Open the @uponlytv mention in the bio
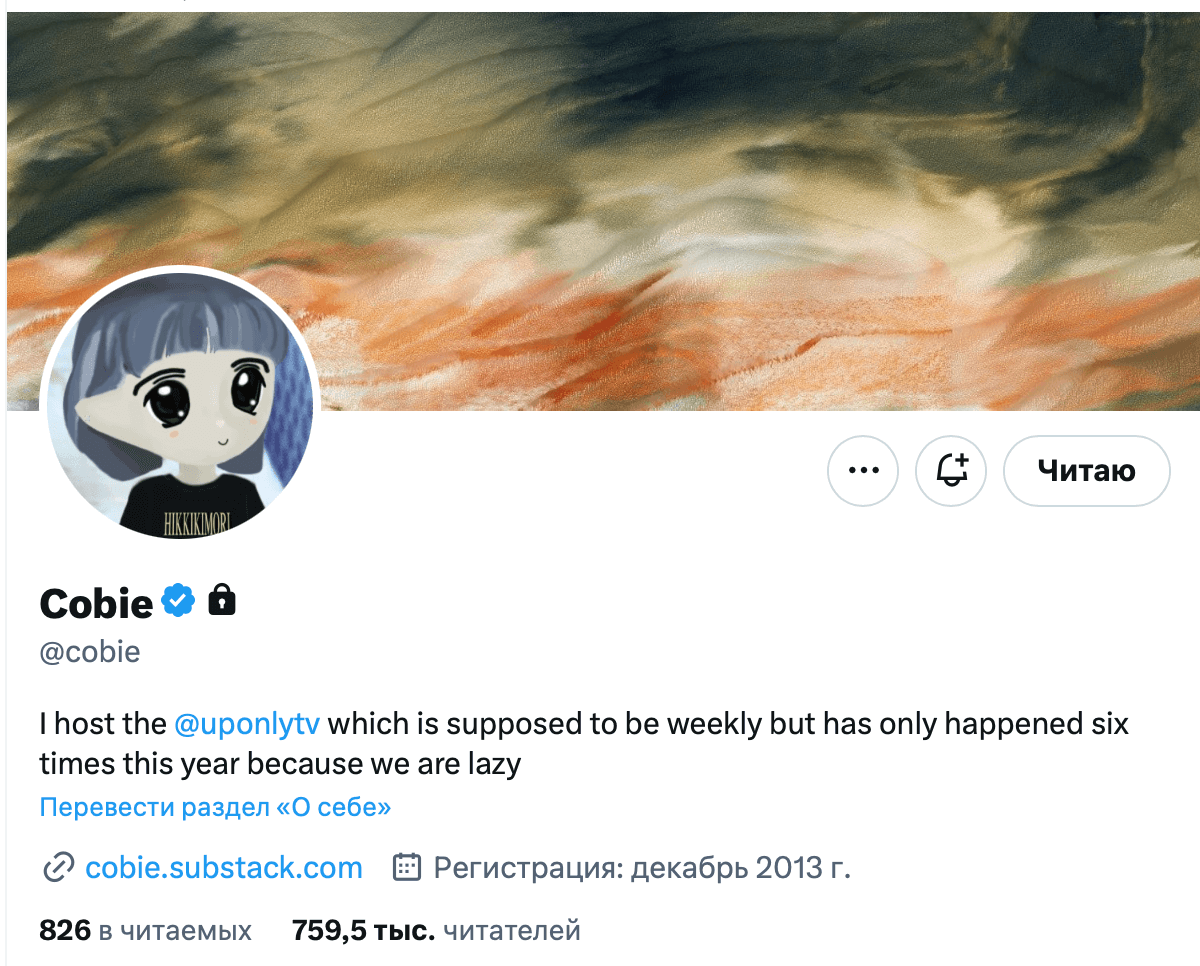The image size is (1200, 966). [x=248, y=723]
